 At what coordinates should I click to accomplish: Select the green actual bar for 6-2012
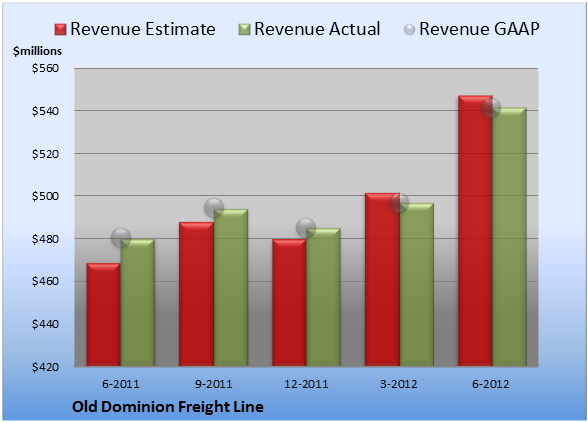509,237
